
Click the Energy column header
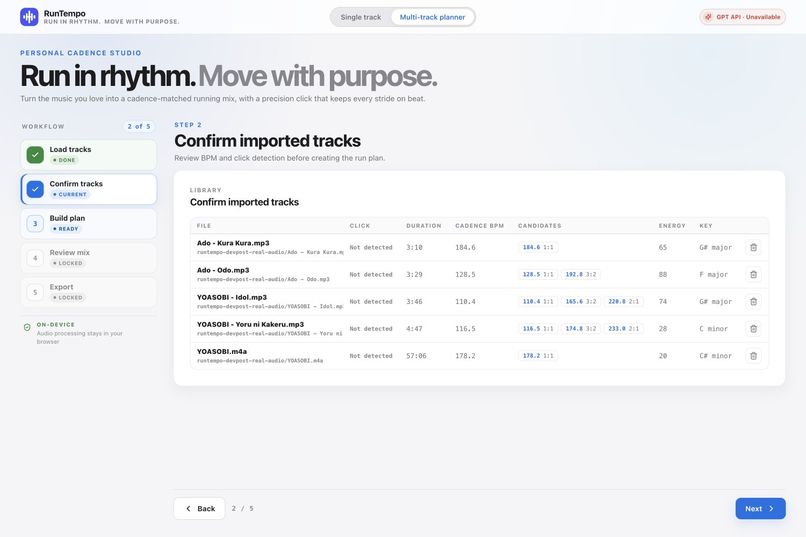coord(672,226)
